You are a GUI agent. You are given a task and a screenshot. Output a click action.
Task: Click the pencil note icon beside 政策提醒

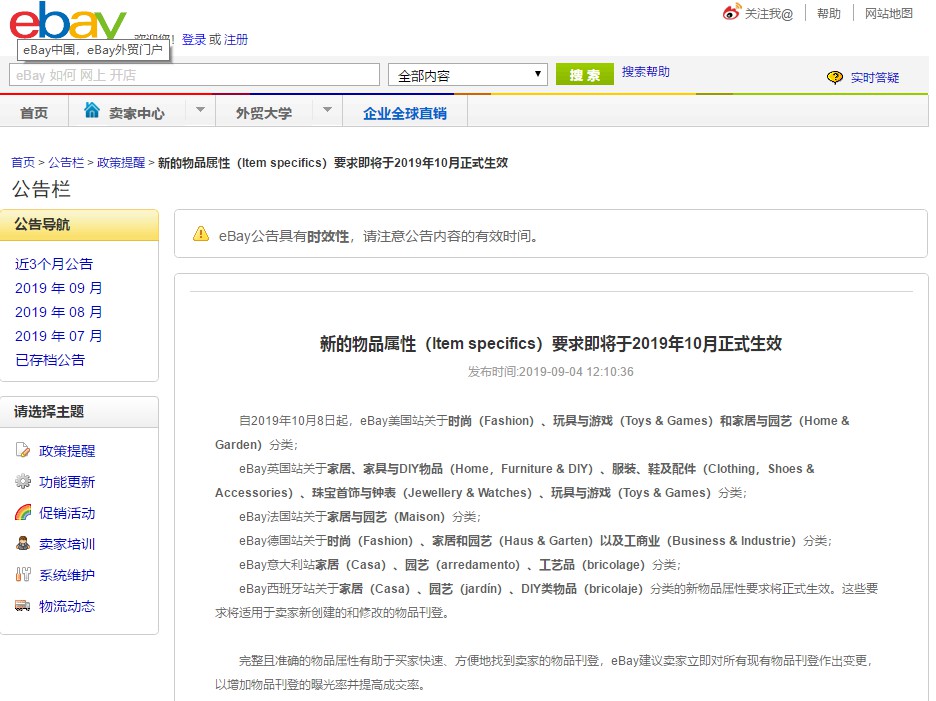point(23,450)
